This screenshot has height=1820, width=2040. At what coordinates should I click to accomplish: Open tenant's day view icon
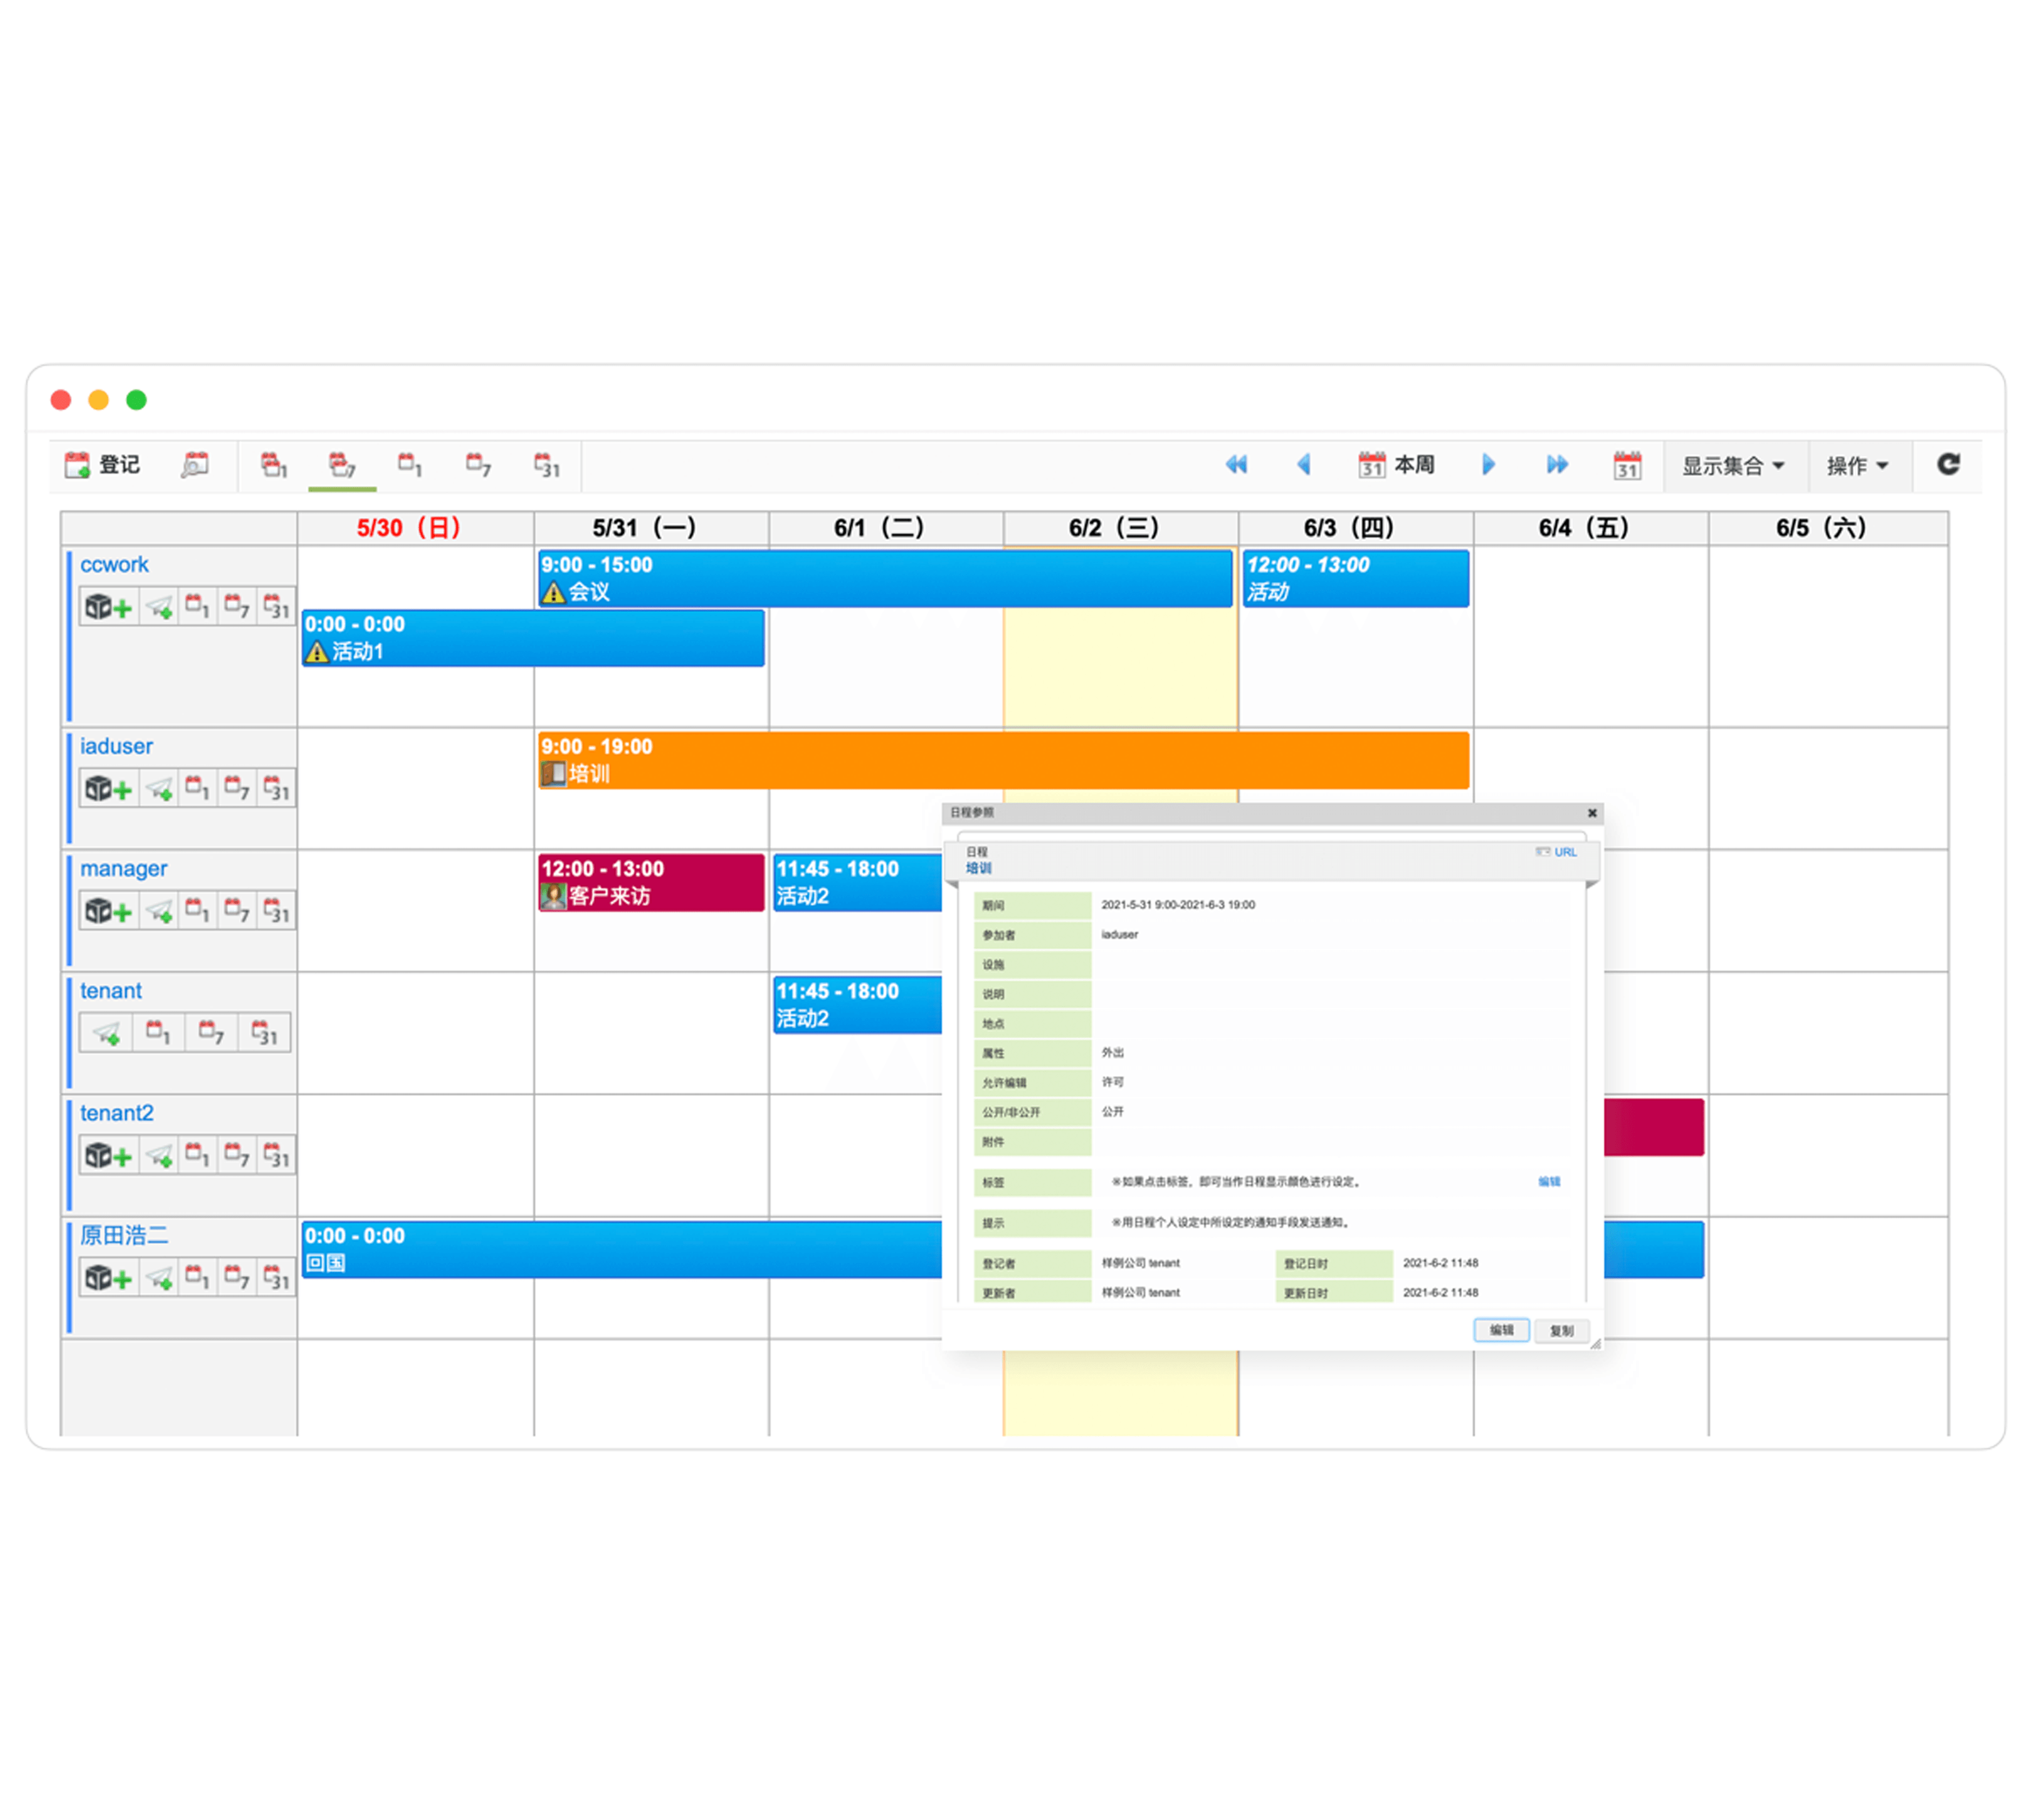(x=158, y=1033)
